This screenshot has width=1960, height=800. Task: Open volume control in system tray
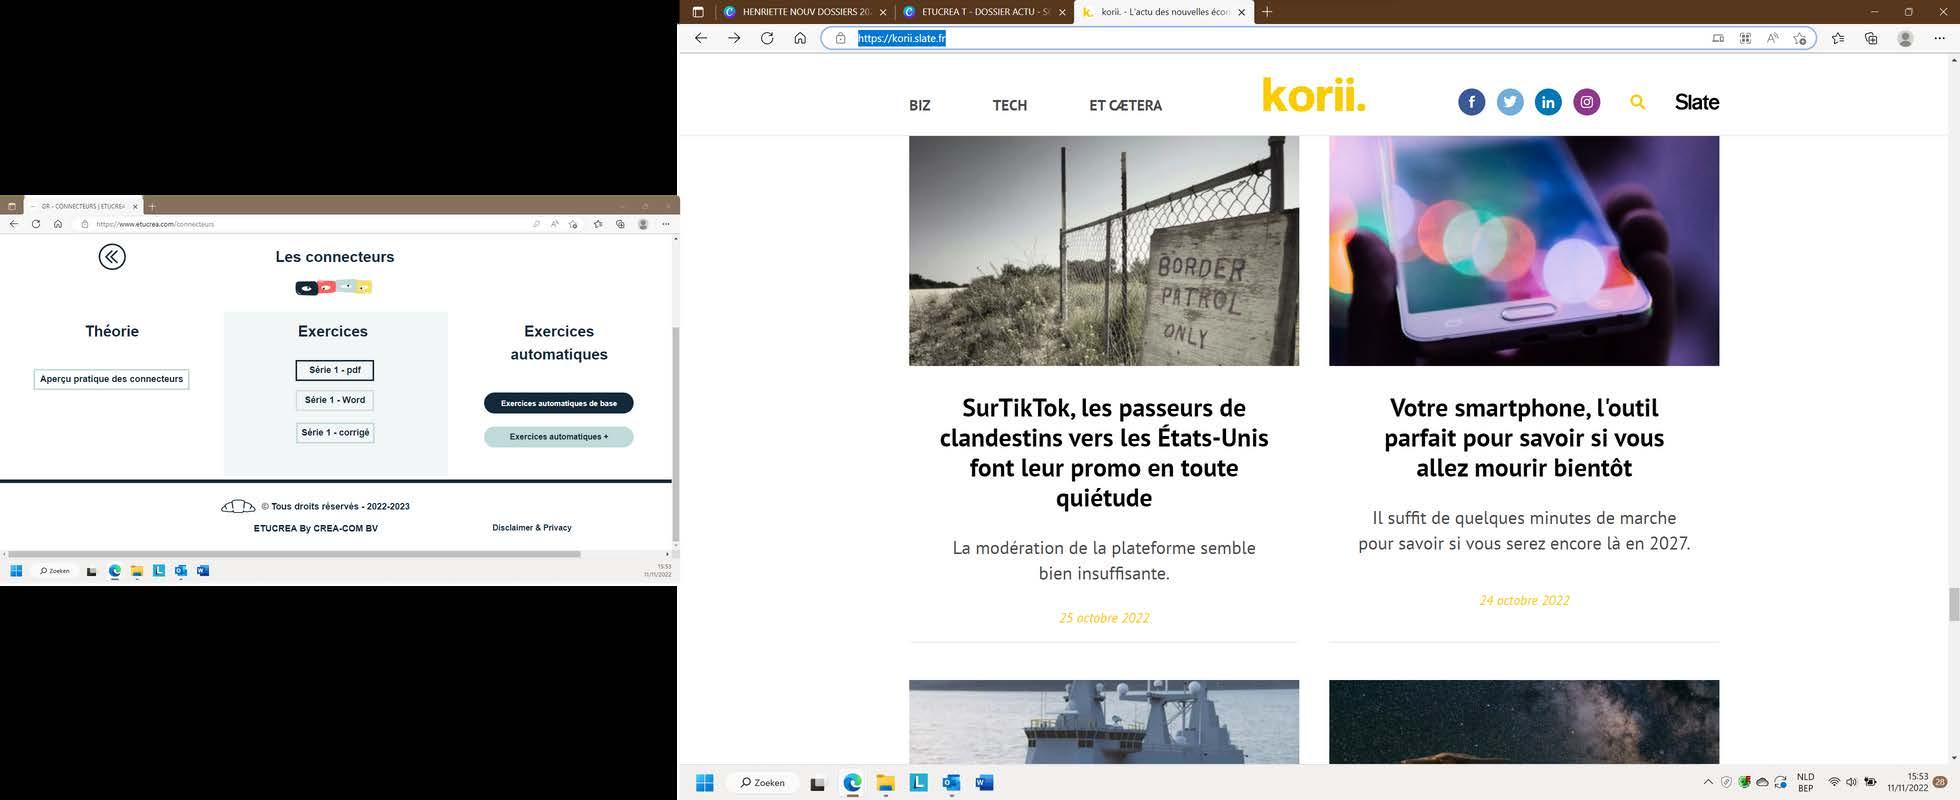(x=1851, y=782)
